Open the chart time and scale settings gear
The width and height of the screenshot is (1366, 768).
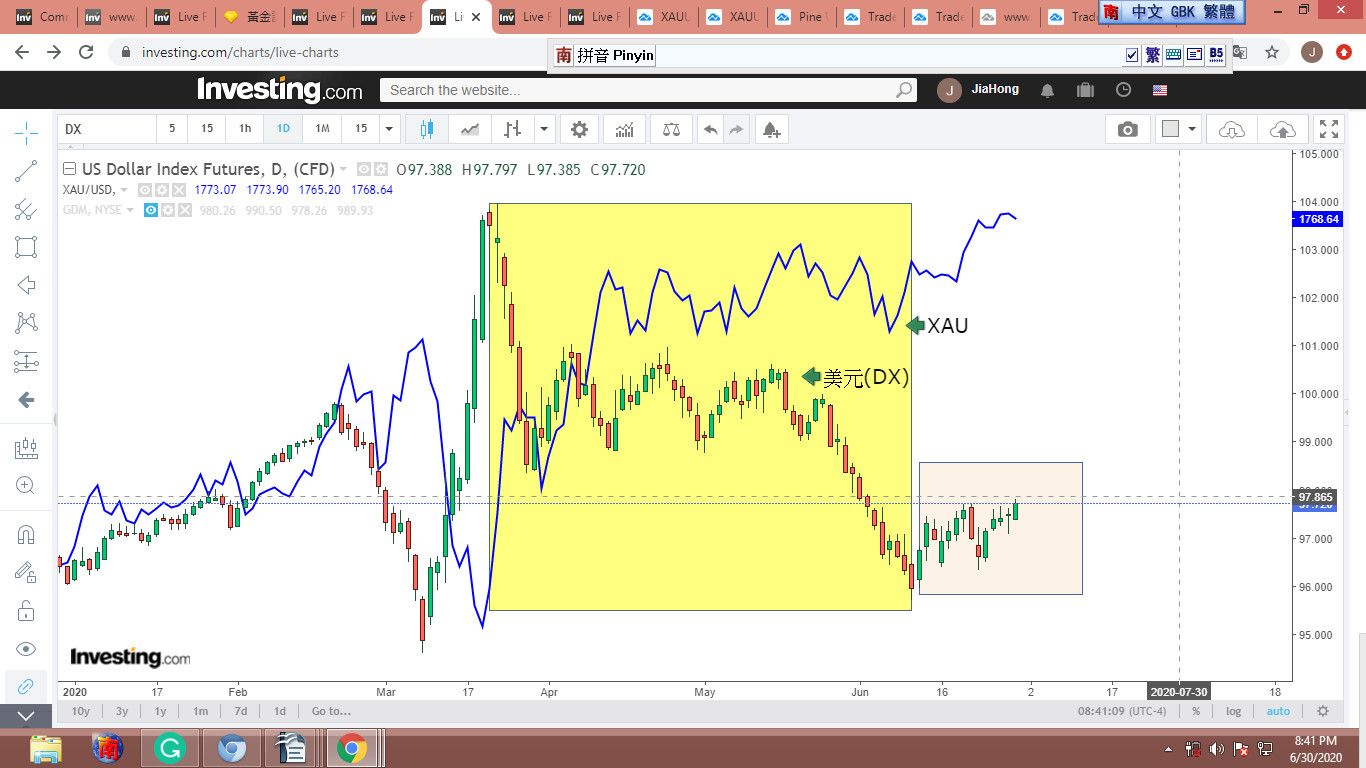(x=1323, y=712)
